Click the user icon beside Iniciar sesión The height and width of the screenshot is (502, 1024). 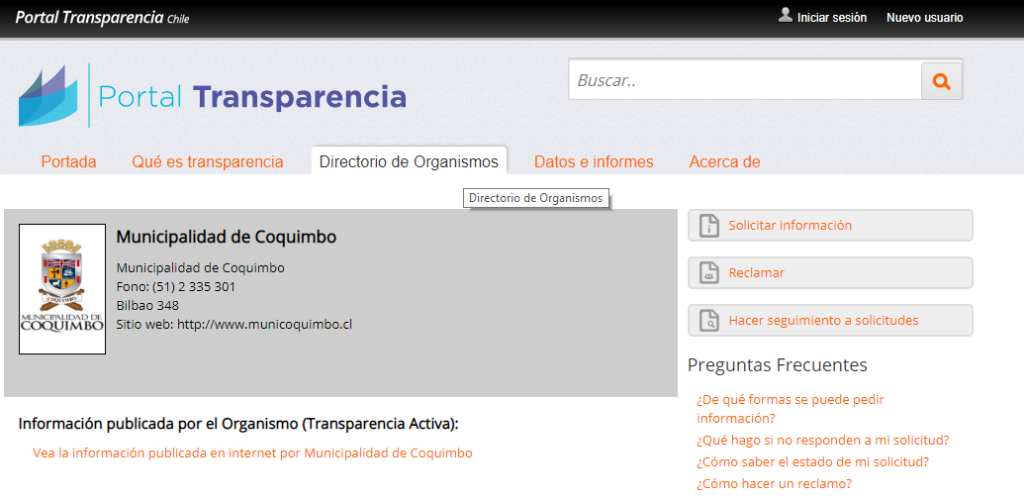coord(785,16)
